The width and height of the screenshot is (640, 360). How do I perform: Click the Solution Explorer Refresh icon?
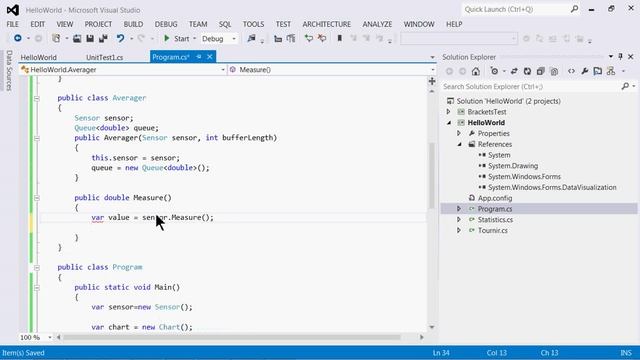527,71
